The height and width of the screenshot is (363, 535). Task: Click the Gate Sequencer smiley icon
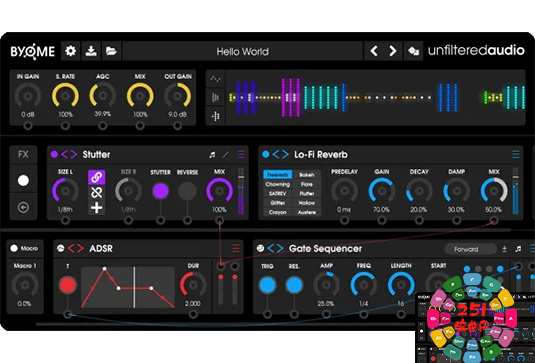point(260,248)
